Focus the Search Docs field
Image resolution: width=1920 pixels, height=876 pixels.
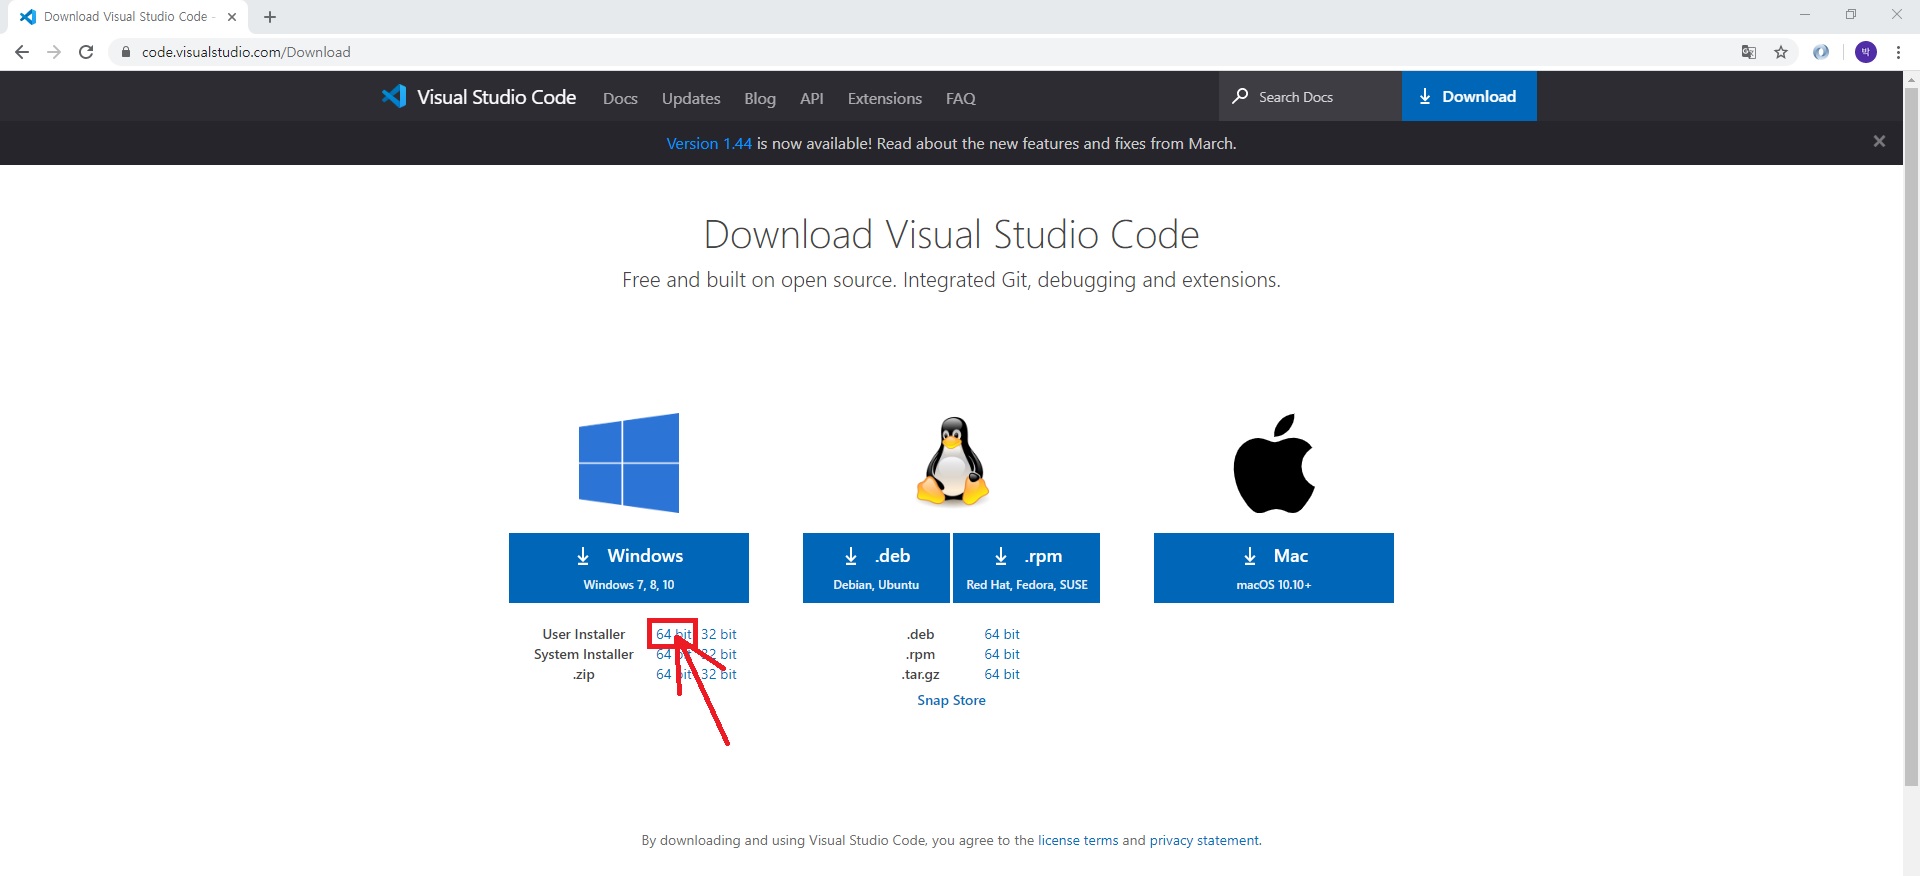(1310, 96)
